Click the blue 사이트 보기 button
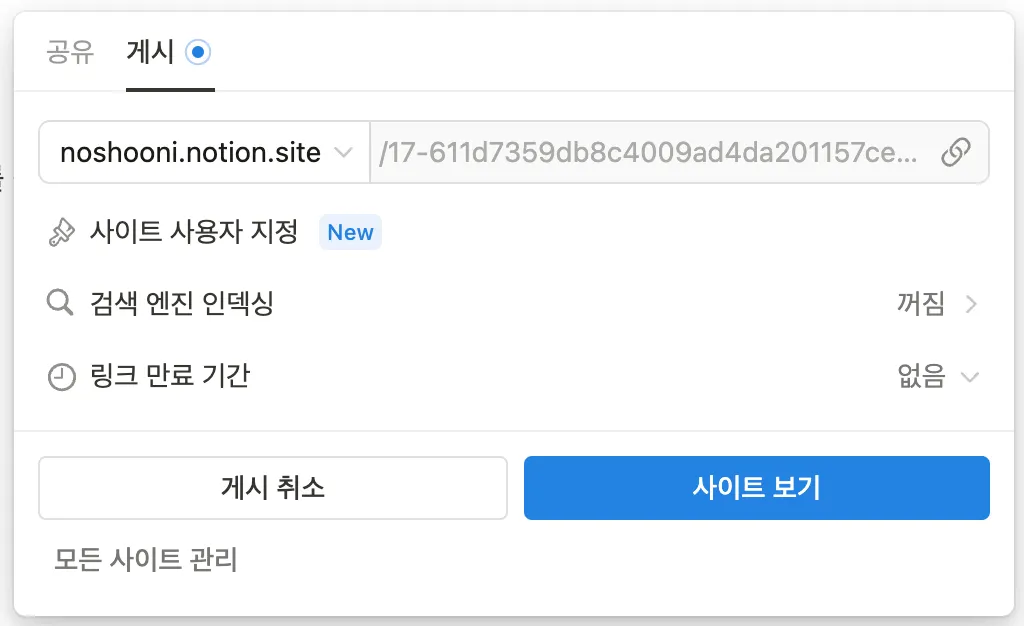Image resolution: width=1024 pixels, height=626 pixels. click(756, 488)
